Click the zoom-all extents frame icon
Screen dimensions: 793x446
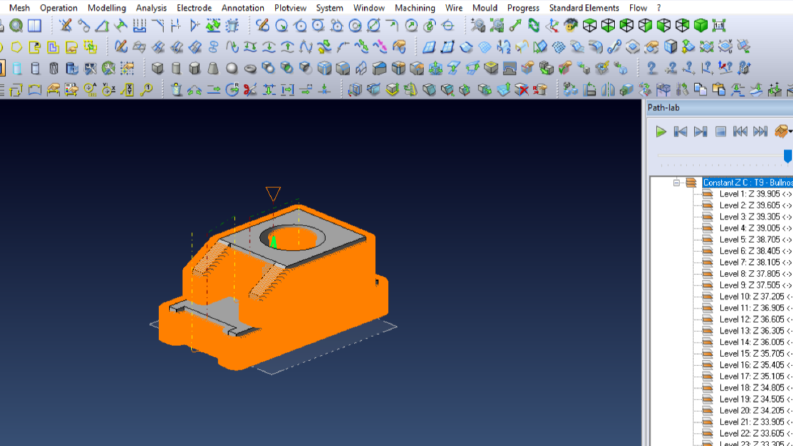coord(719,25)
